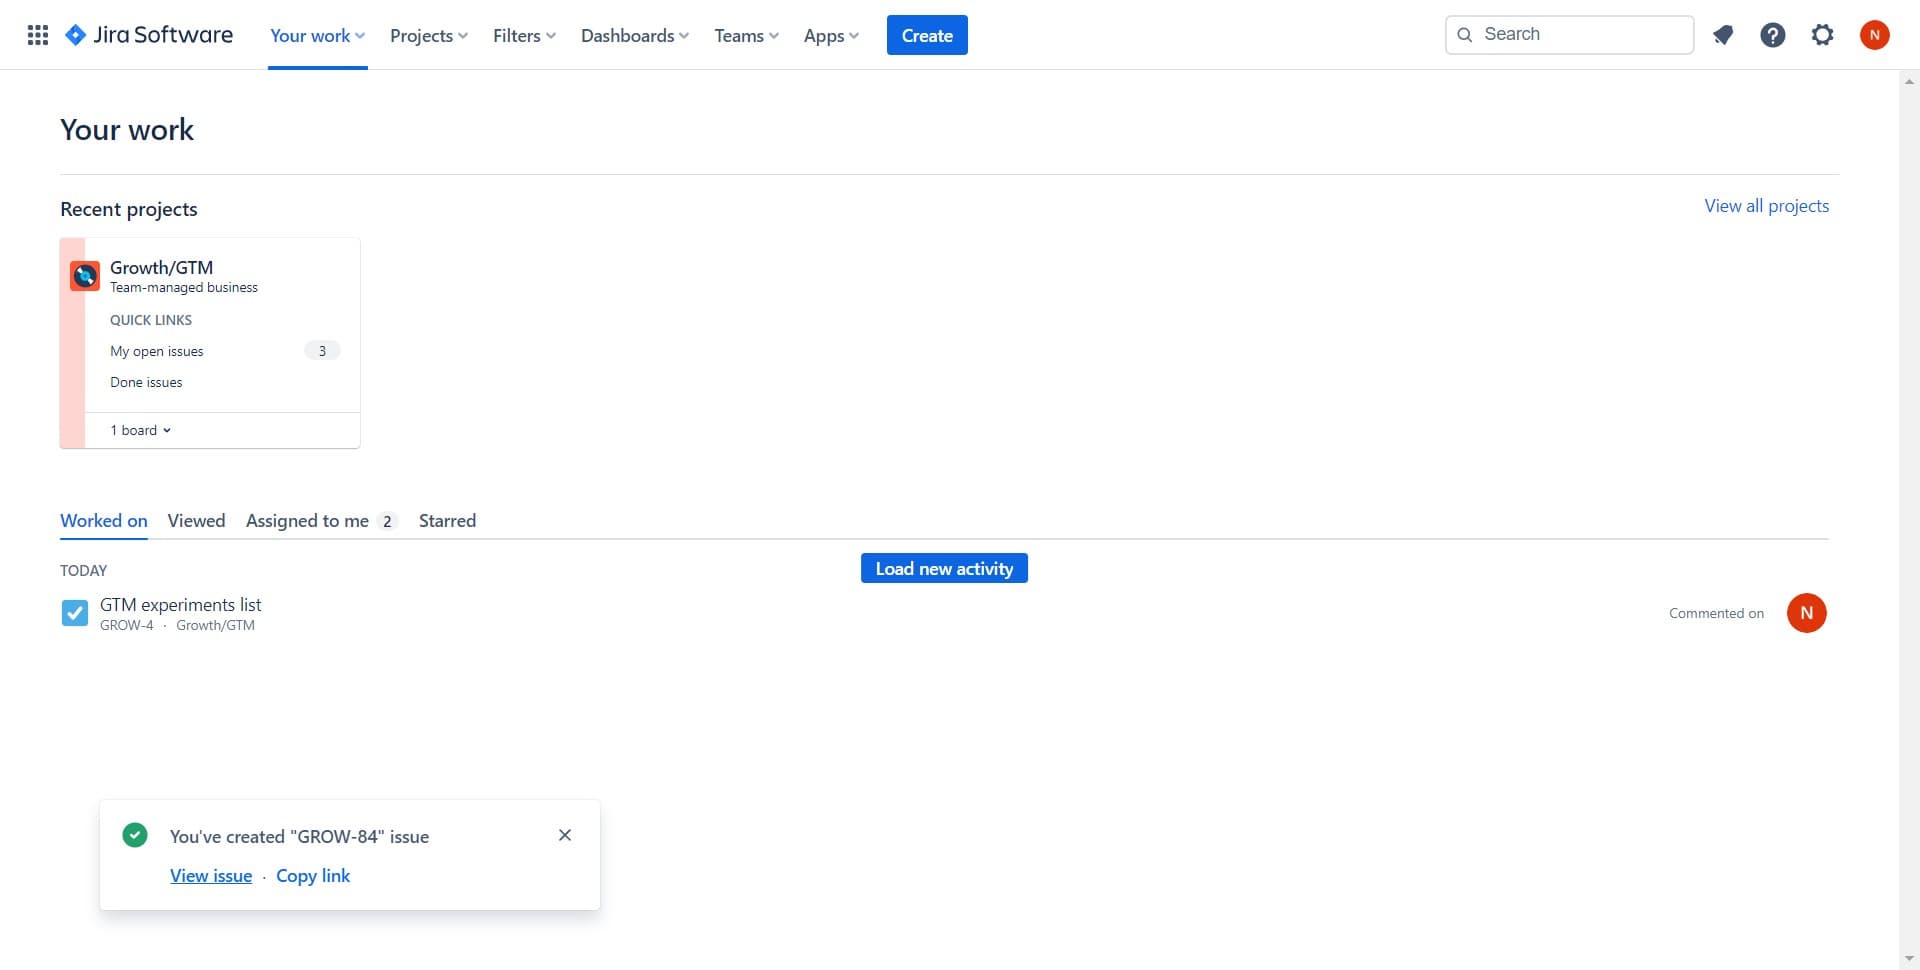This screenshot has height=970, width=1920.
Task: Click the GROW-4 task type checkmark icon
Action: point(74,612)
